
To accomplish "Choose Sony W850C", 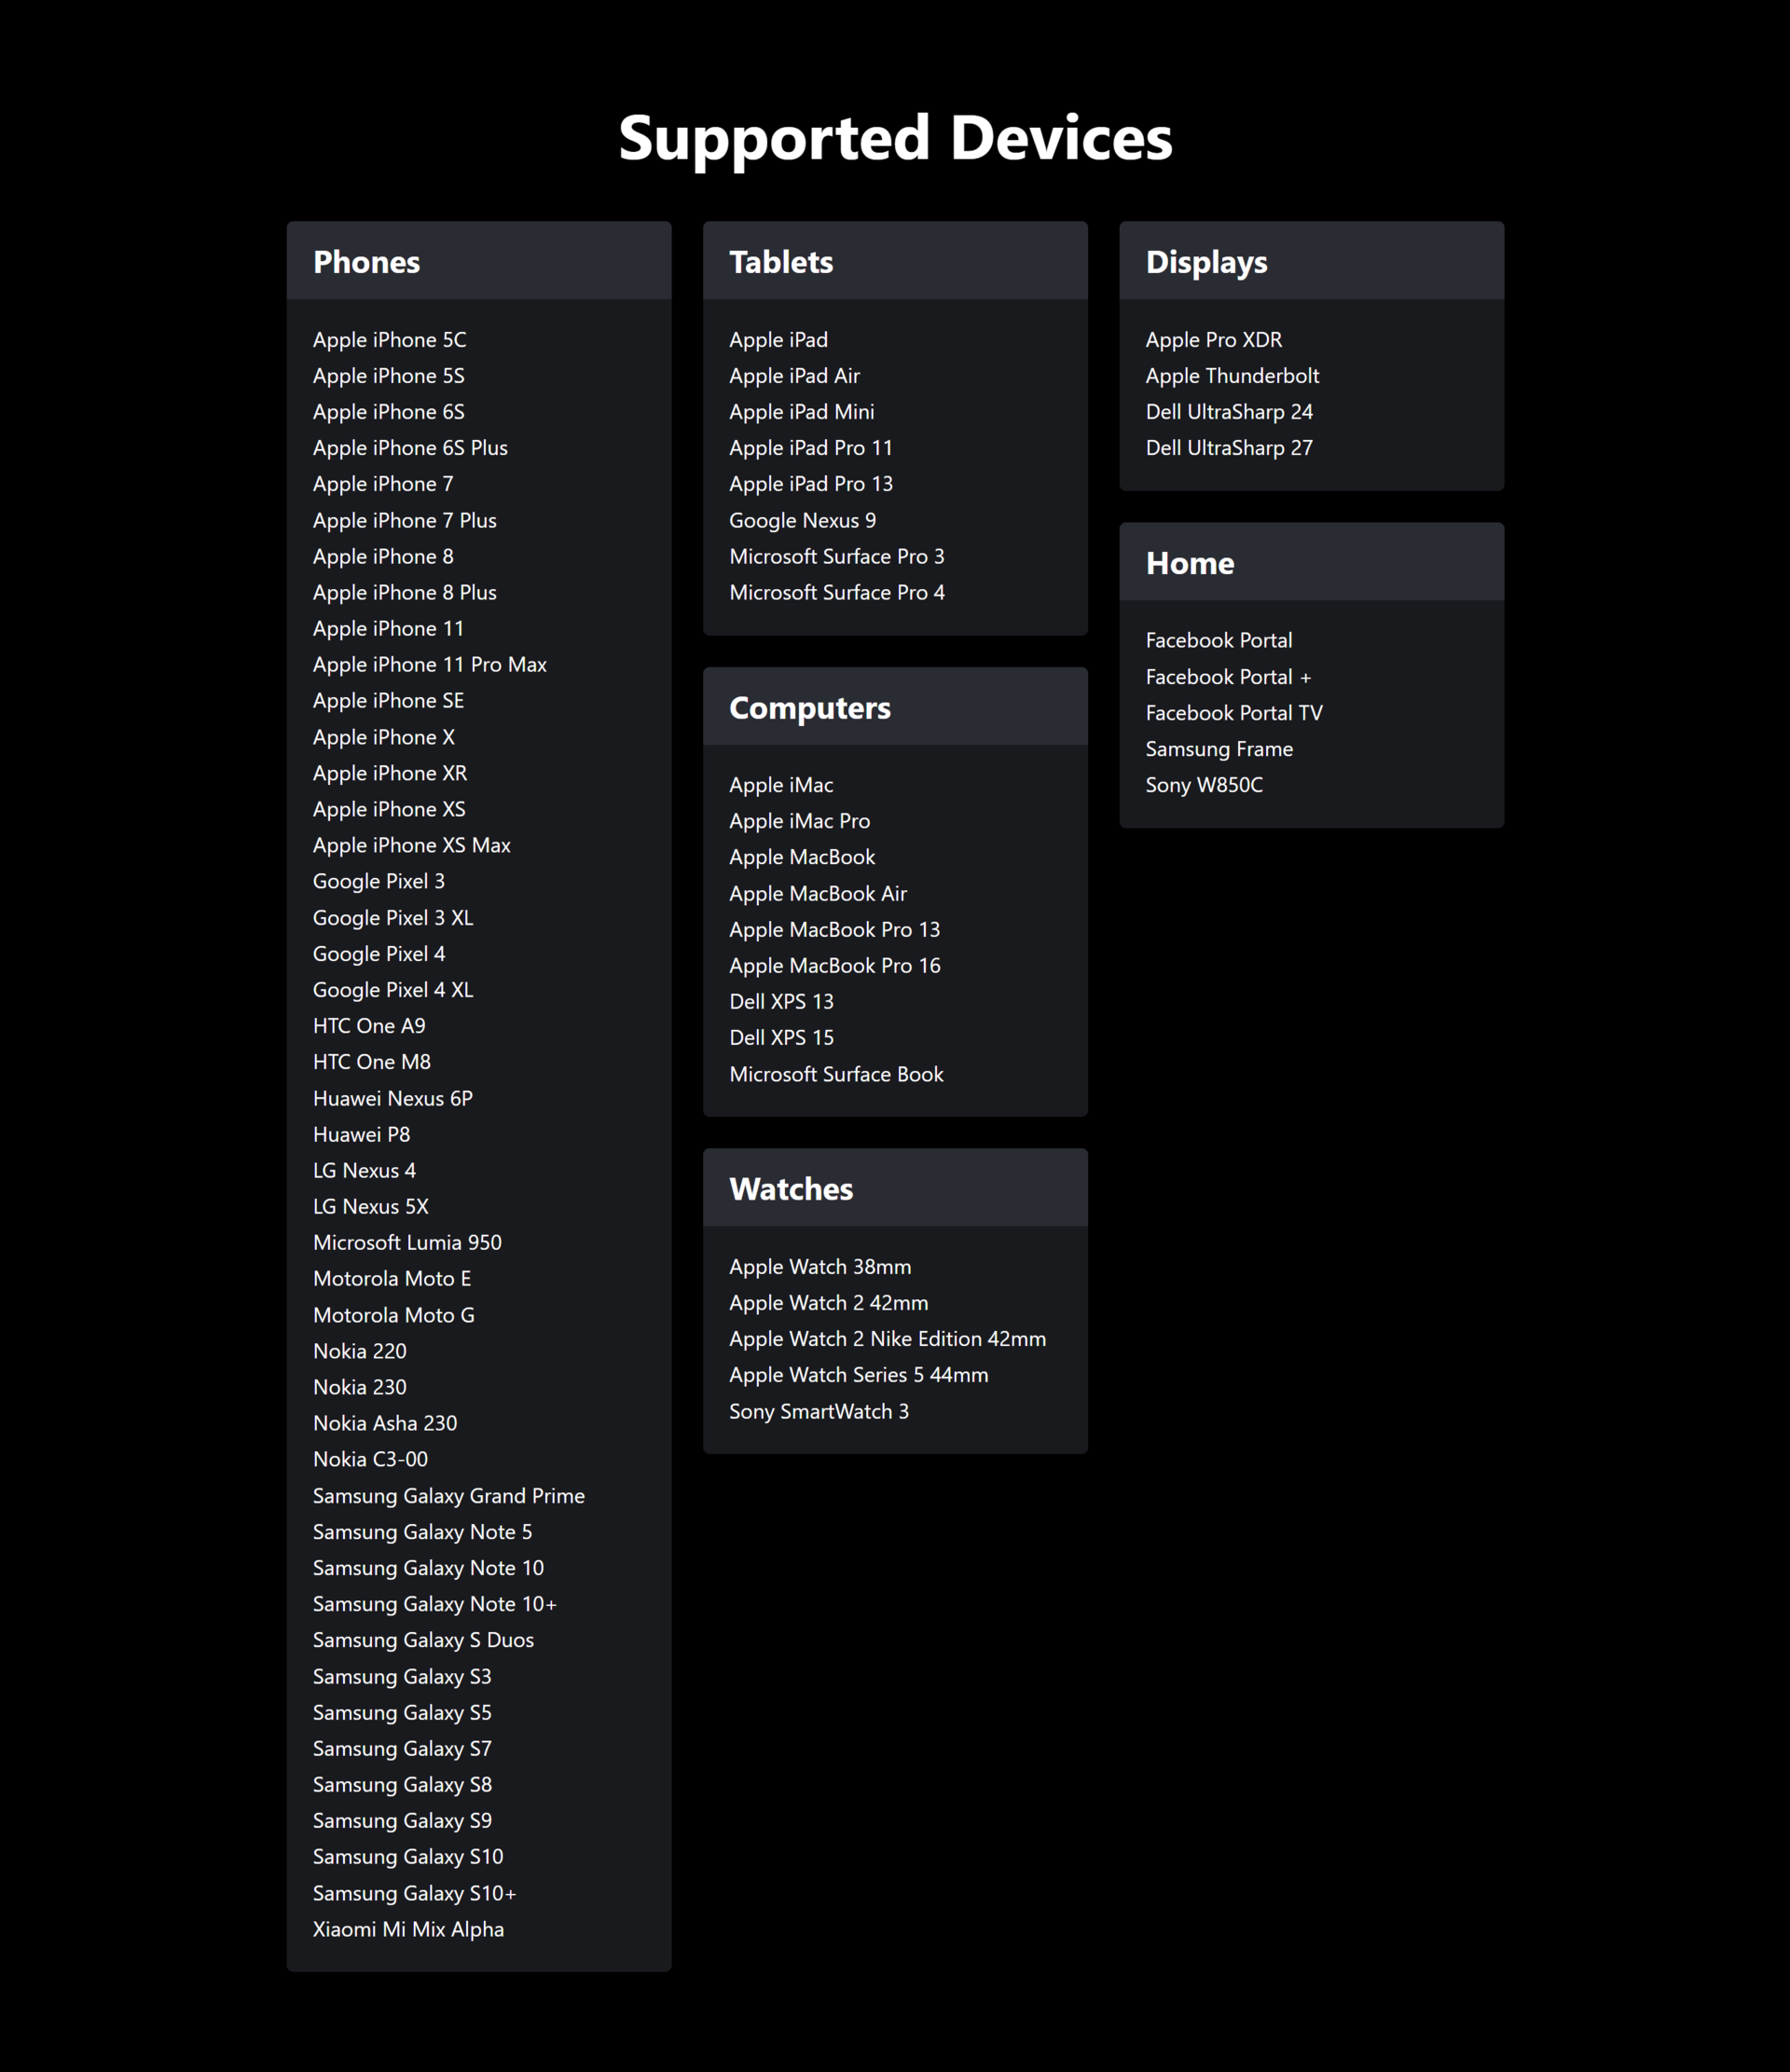I will coord(1204,785).
